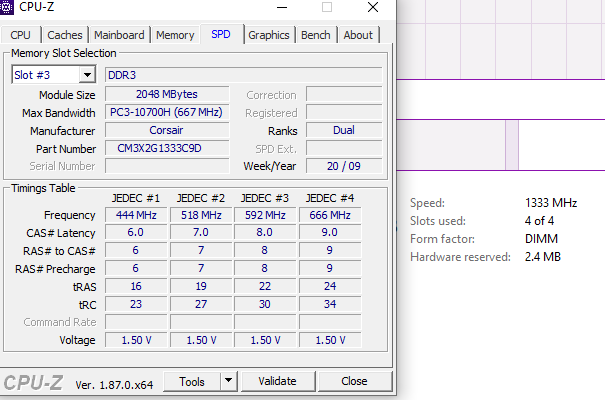Close CPU-Z with the title bar X

(372, 8)
